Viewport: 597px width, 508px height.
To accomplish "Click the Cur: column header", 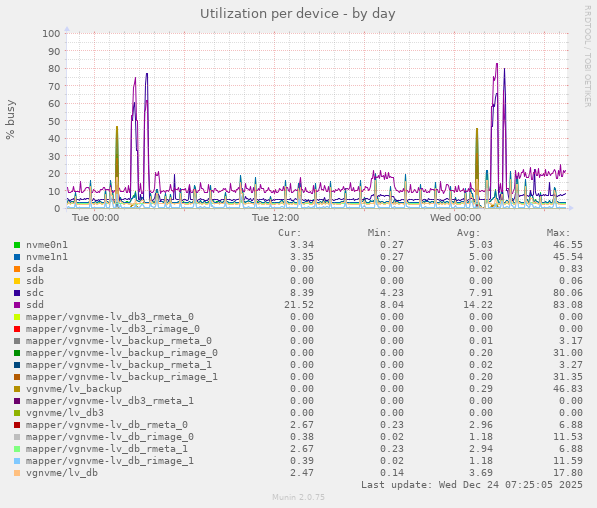I will 289,233.
